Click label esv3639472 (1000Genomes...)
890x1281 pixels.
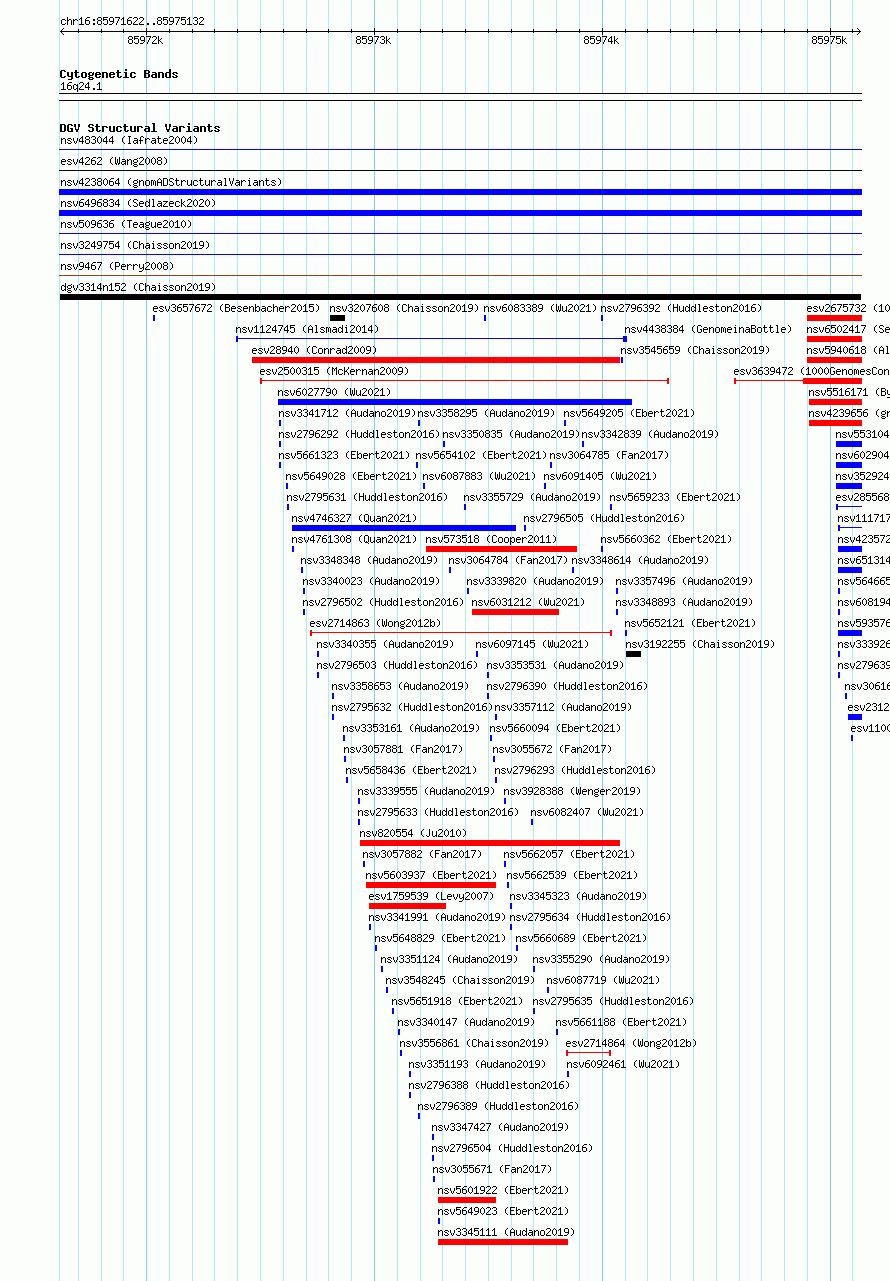812,371
